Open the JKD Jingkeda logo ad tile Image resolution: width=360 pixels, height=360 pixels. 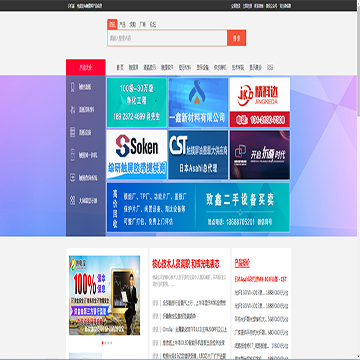tap(260, 102)
